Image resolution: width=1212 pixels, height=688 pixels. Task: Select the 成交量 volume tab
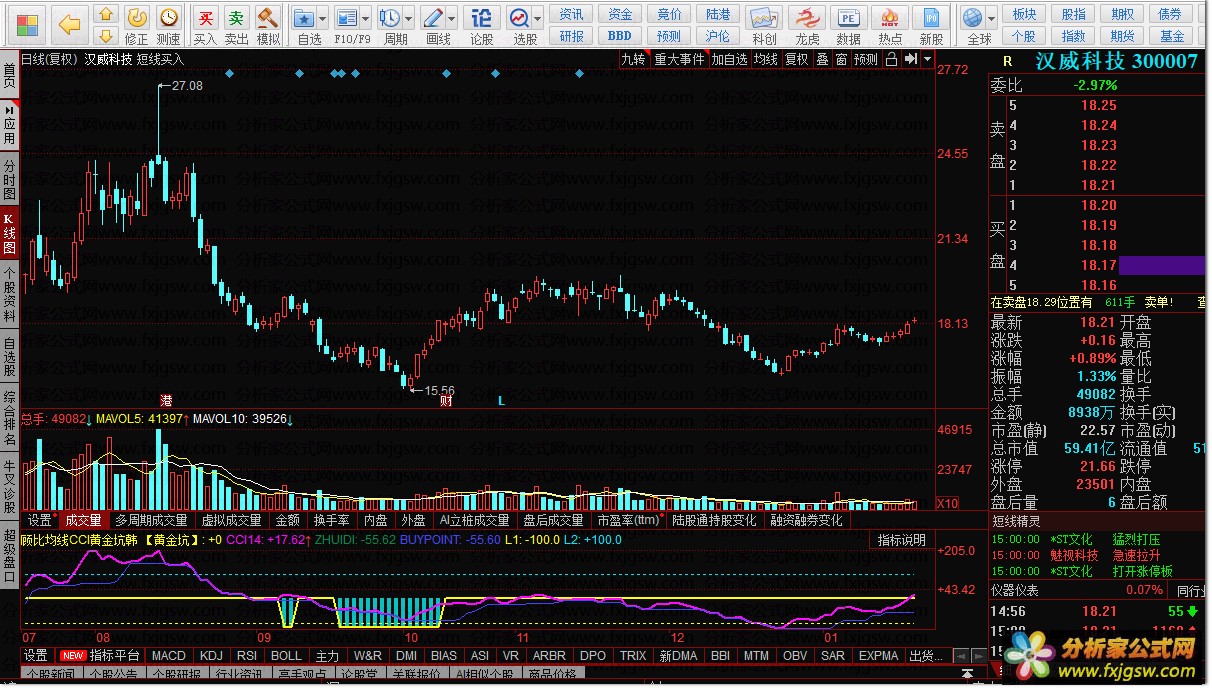[83, 520]
